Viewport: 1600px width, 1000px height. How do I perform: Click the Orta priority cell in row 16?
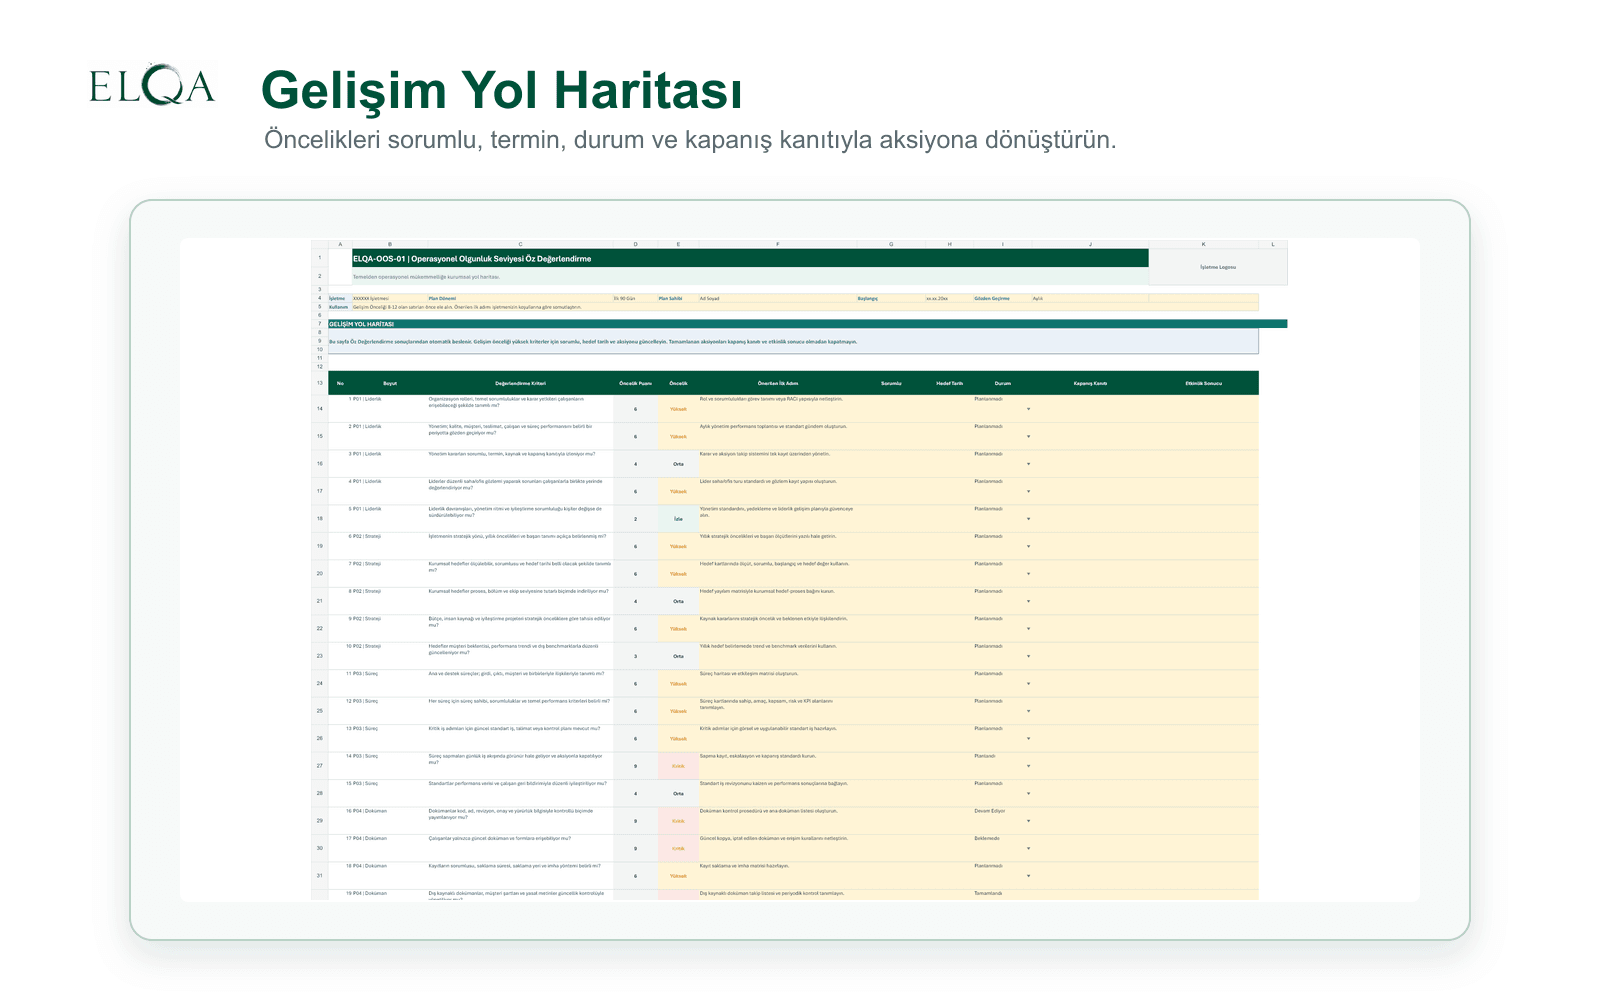[678, 464]
